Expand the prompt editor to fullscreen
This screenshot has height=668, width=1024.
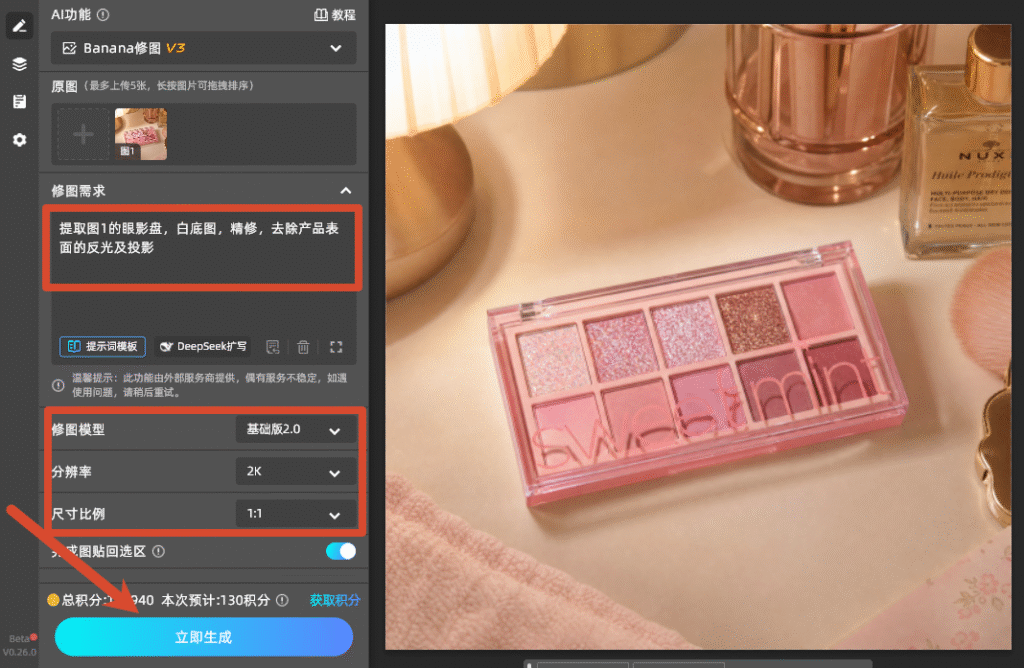336,347
